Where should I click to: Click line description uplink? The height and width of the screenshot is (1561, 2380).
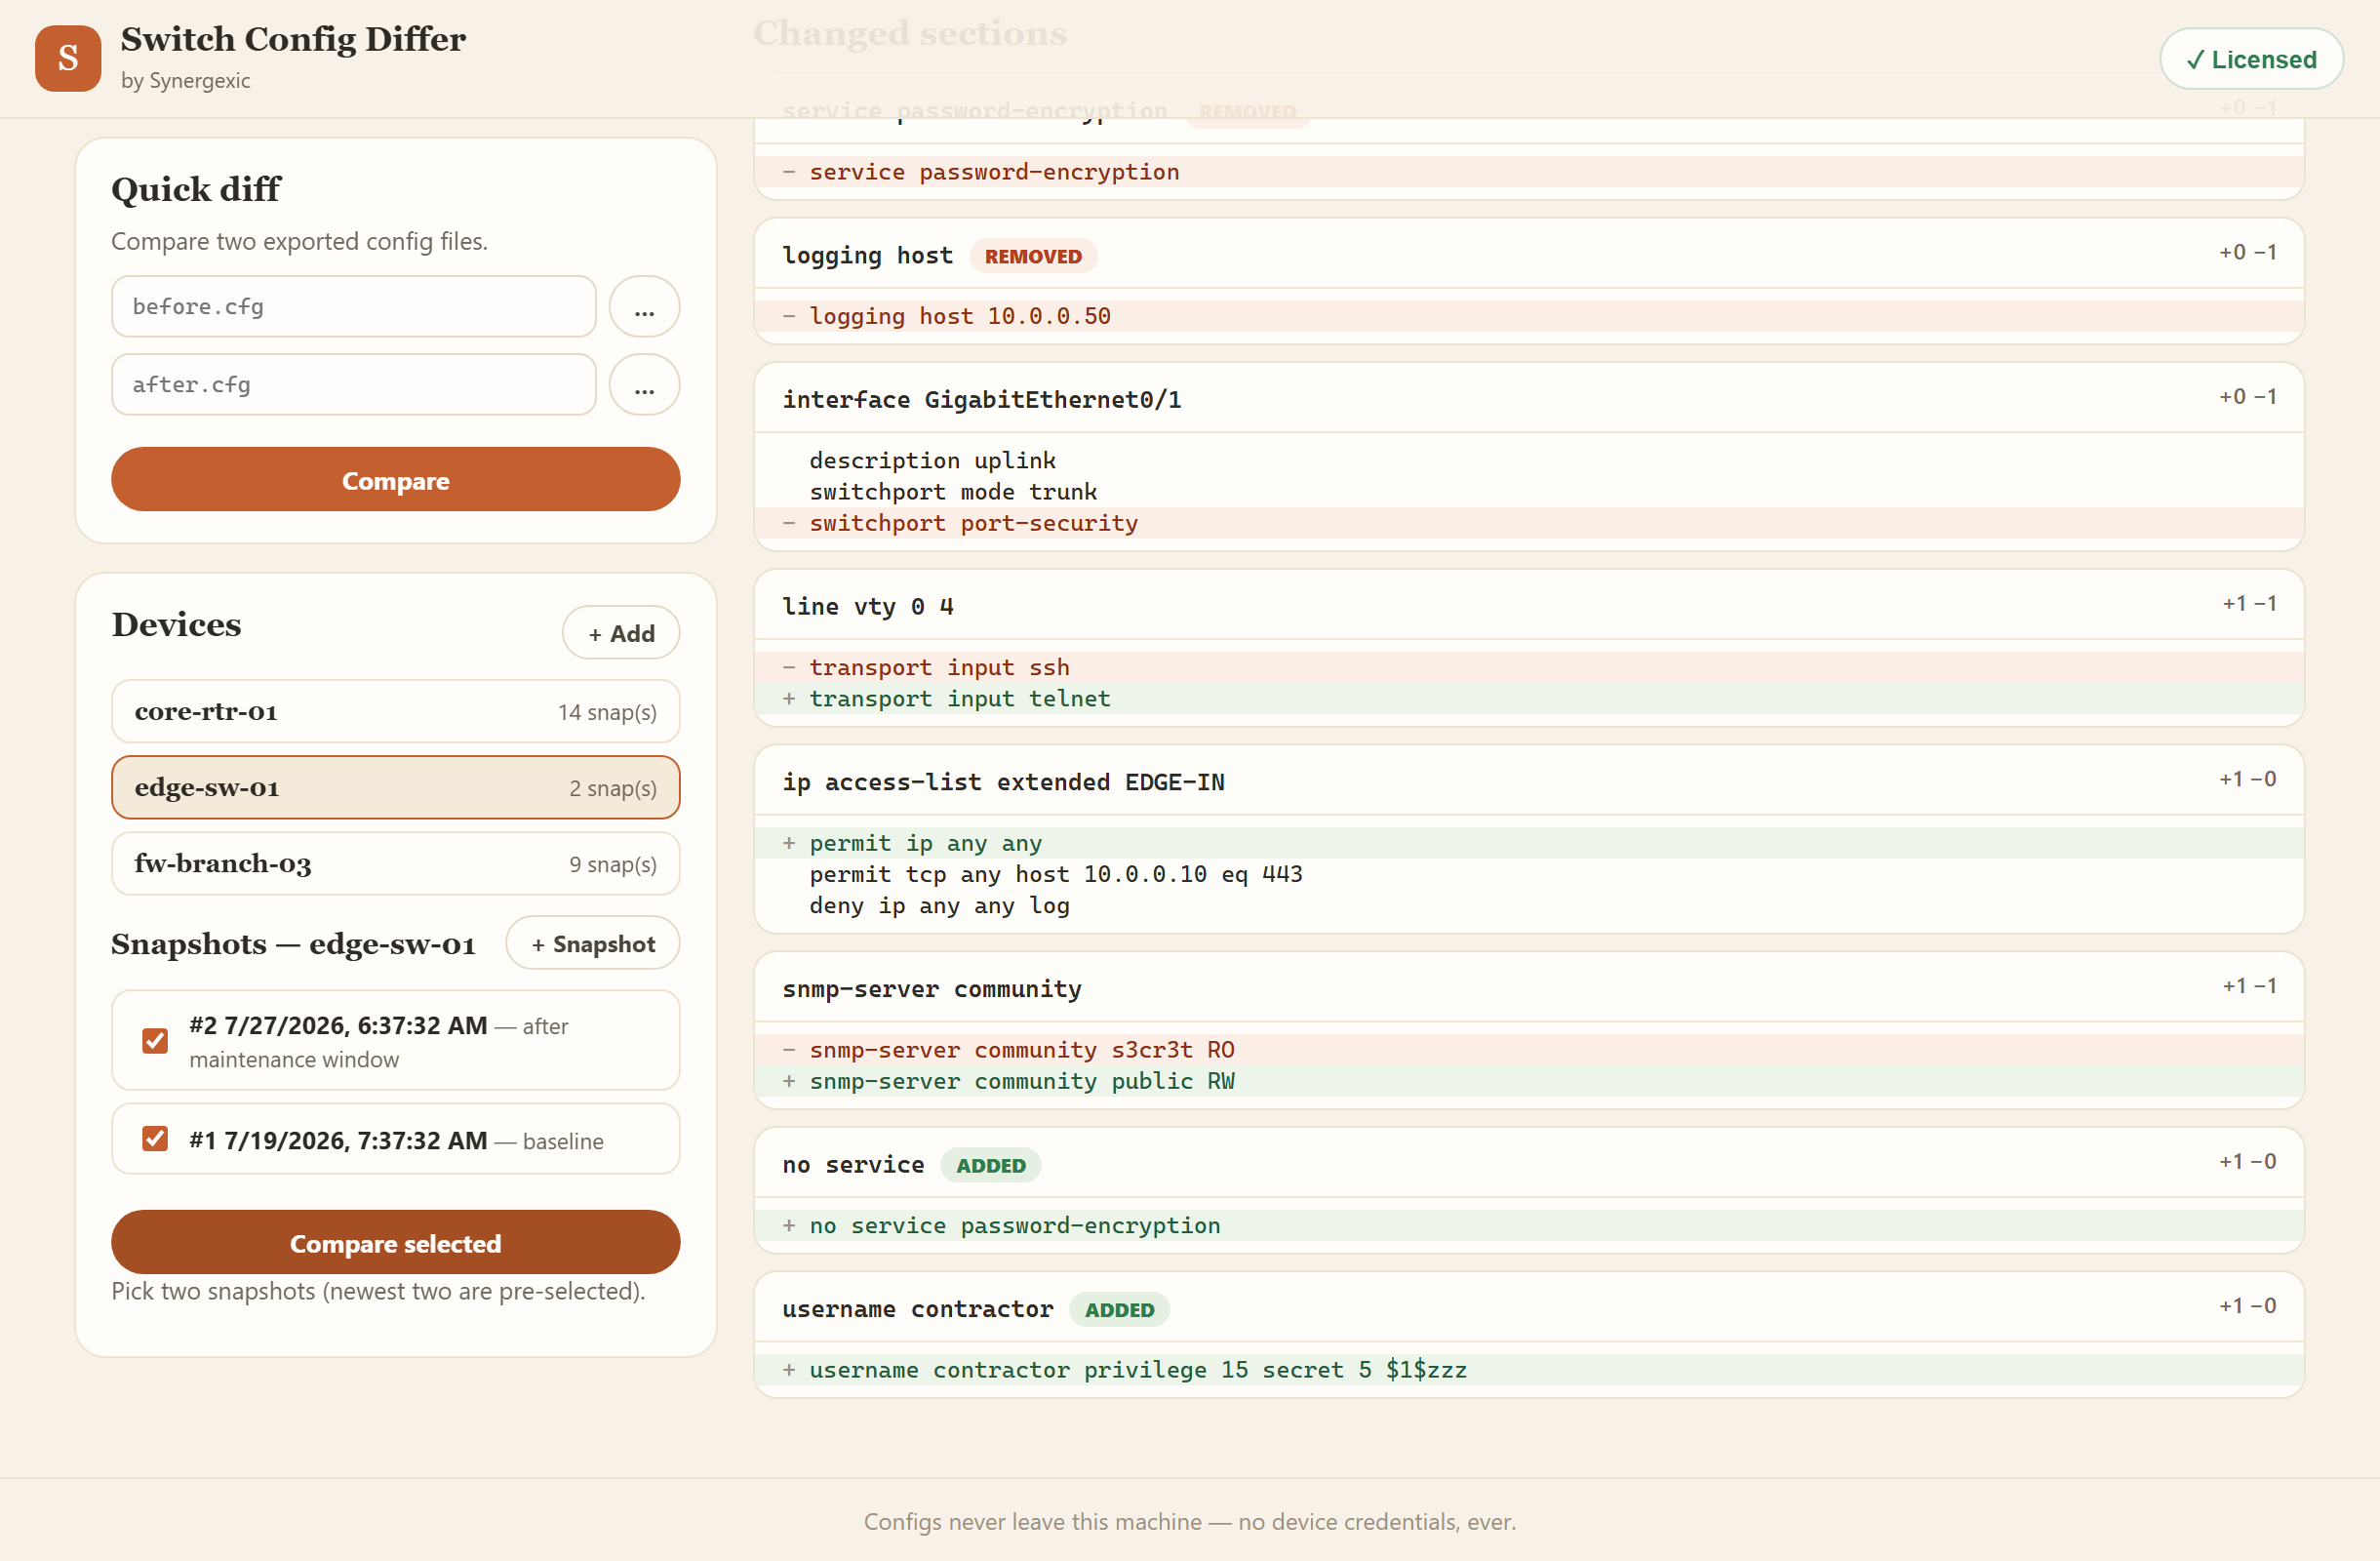1528,460
